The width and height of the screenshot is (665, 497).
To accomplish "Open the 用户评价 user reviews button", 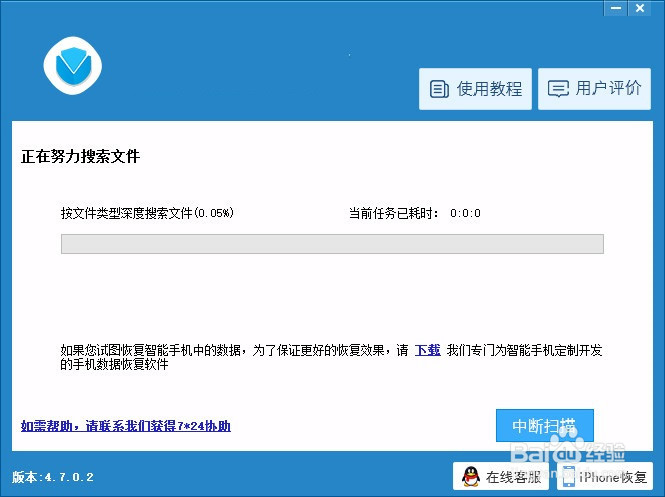I will (594, 89).
